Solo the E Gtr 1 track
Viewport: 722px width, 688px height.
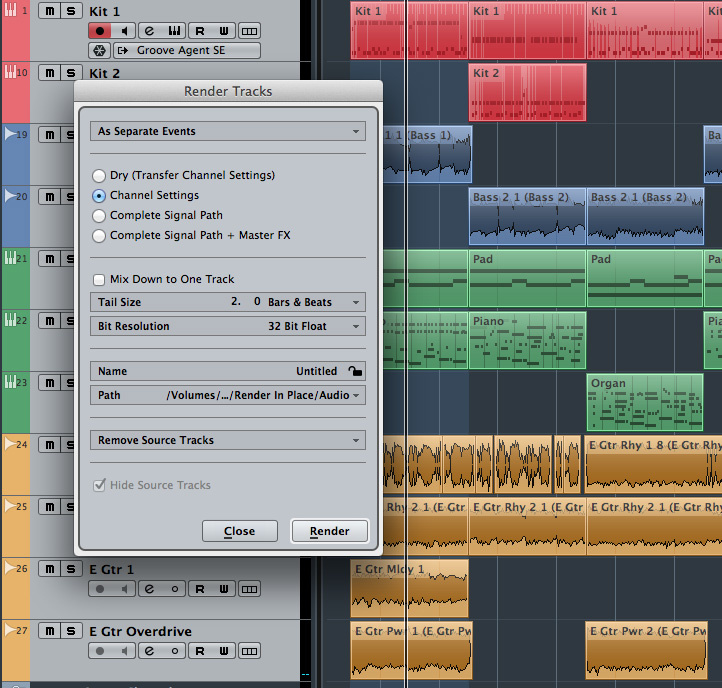click(x=69, y=569)
